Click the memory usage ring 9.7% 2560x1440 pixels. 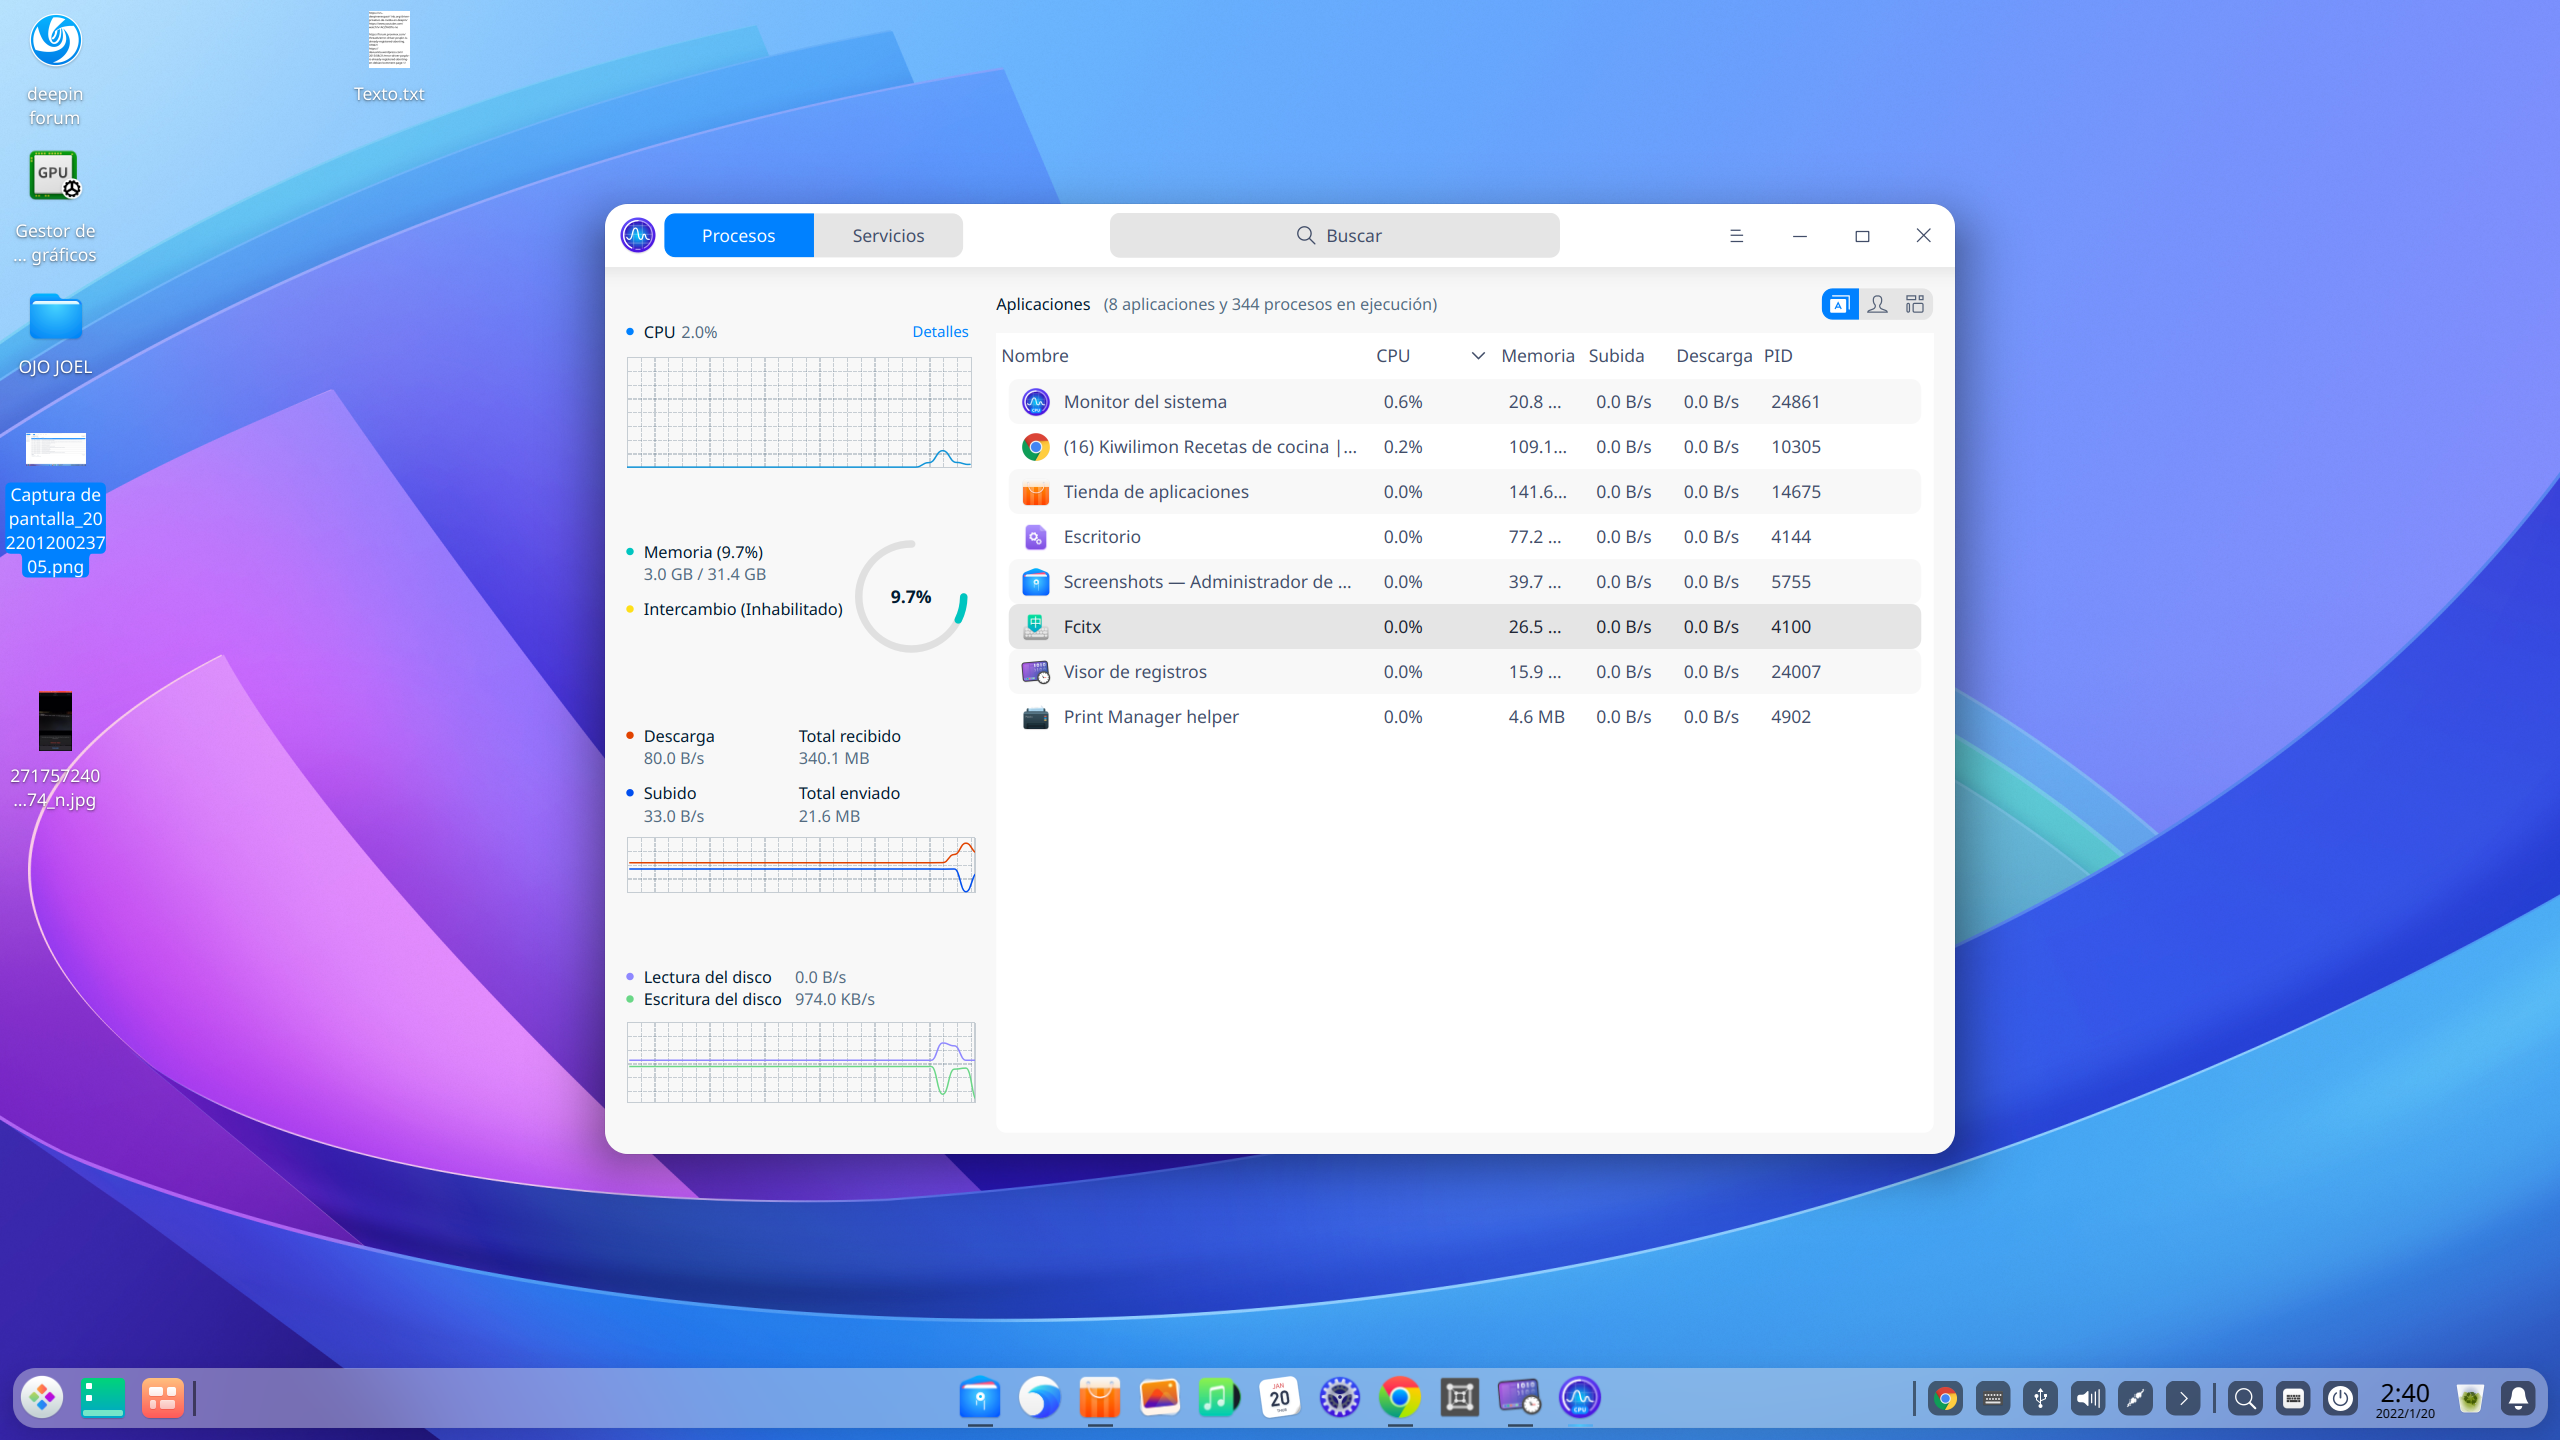click(911, 597)
